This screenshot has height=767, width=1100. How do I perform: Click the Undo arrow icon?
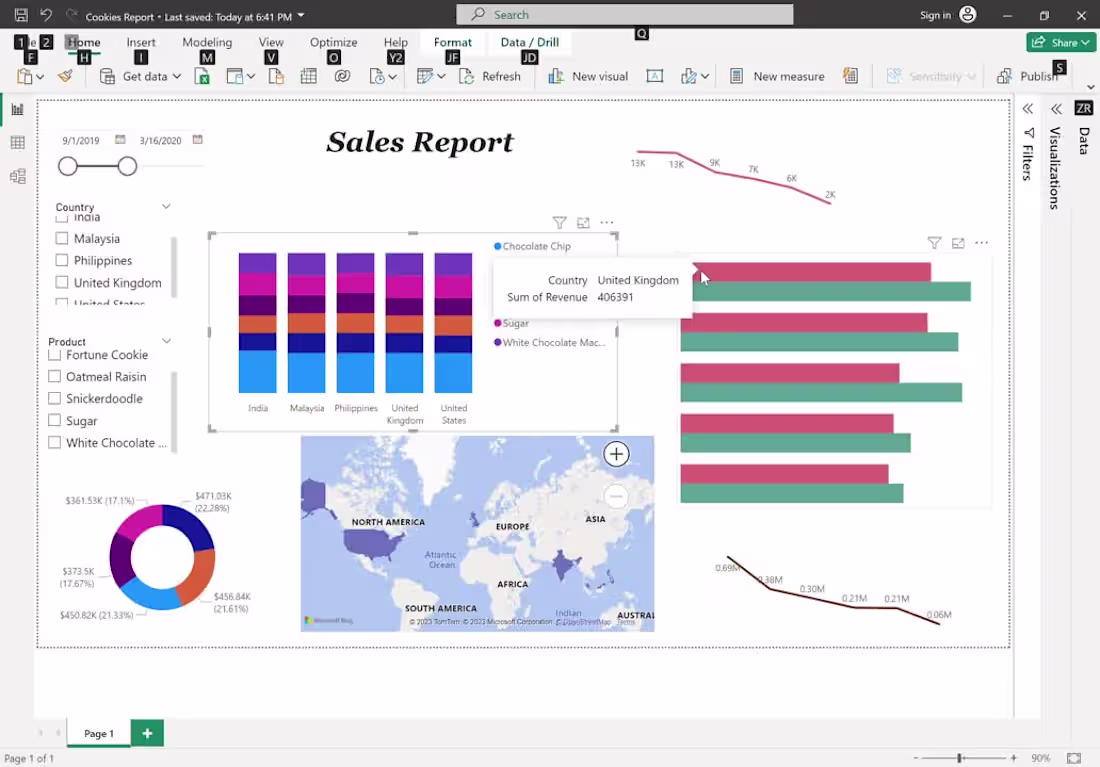tap(46, 15)
